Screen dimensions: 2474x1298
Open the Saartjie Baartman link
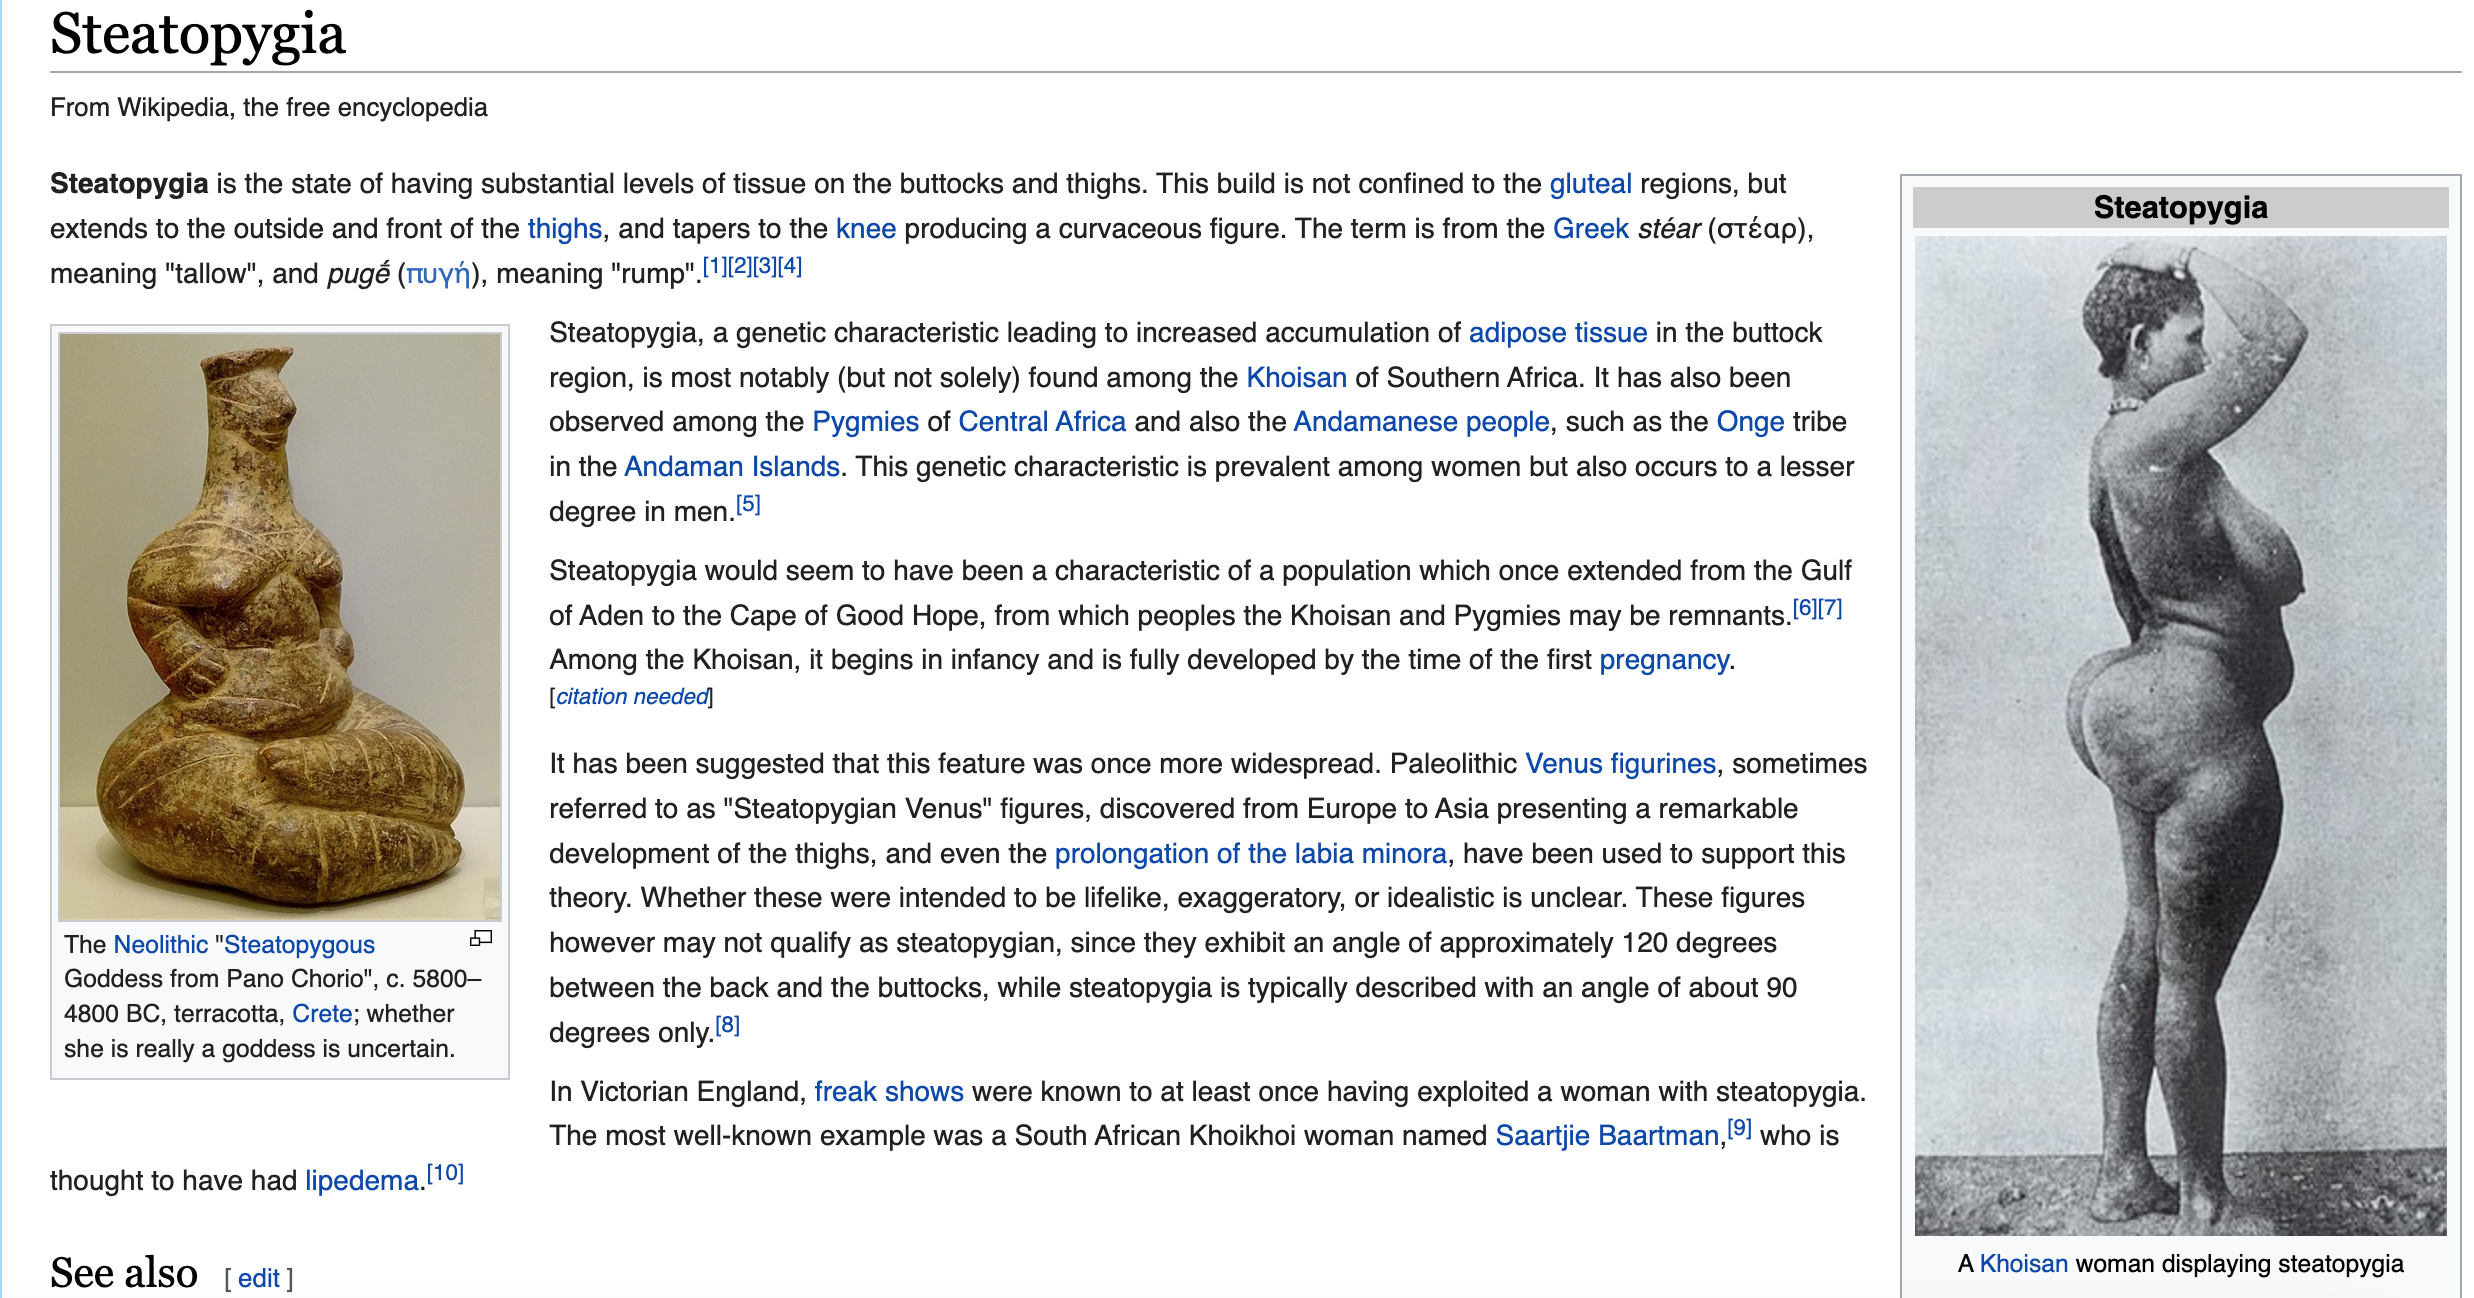[x=1607, y=1136]
